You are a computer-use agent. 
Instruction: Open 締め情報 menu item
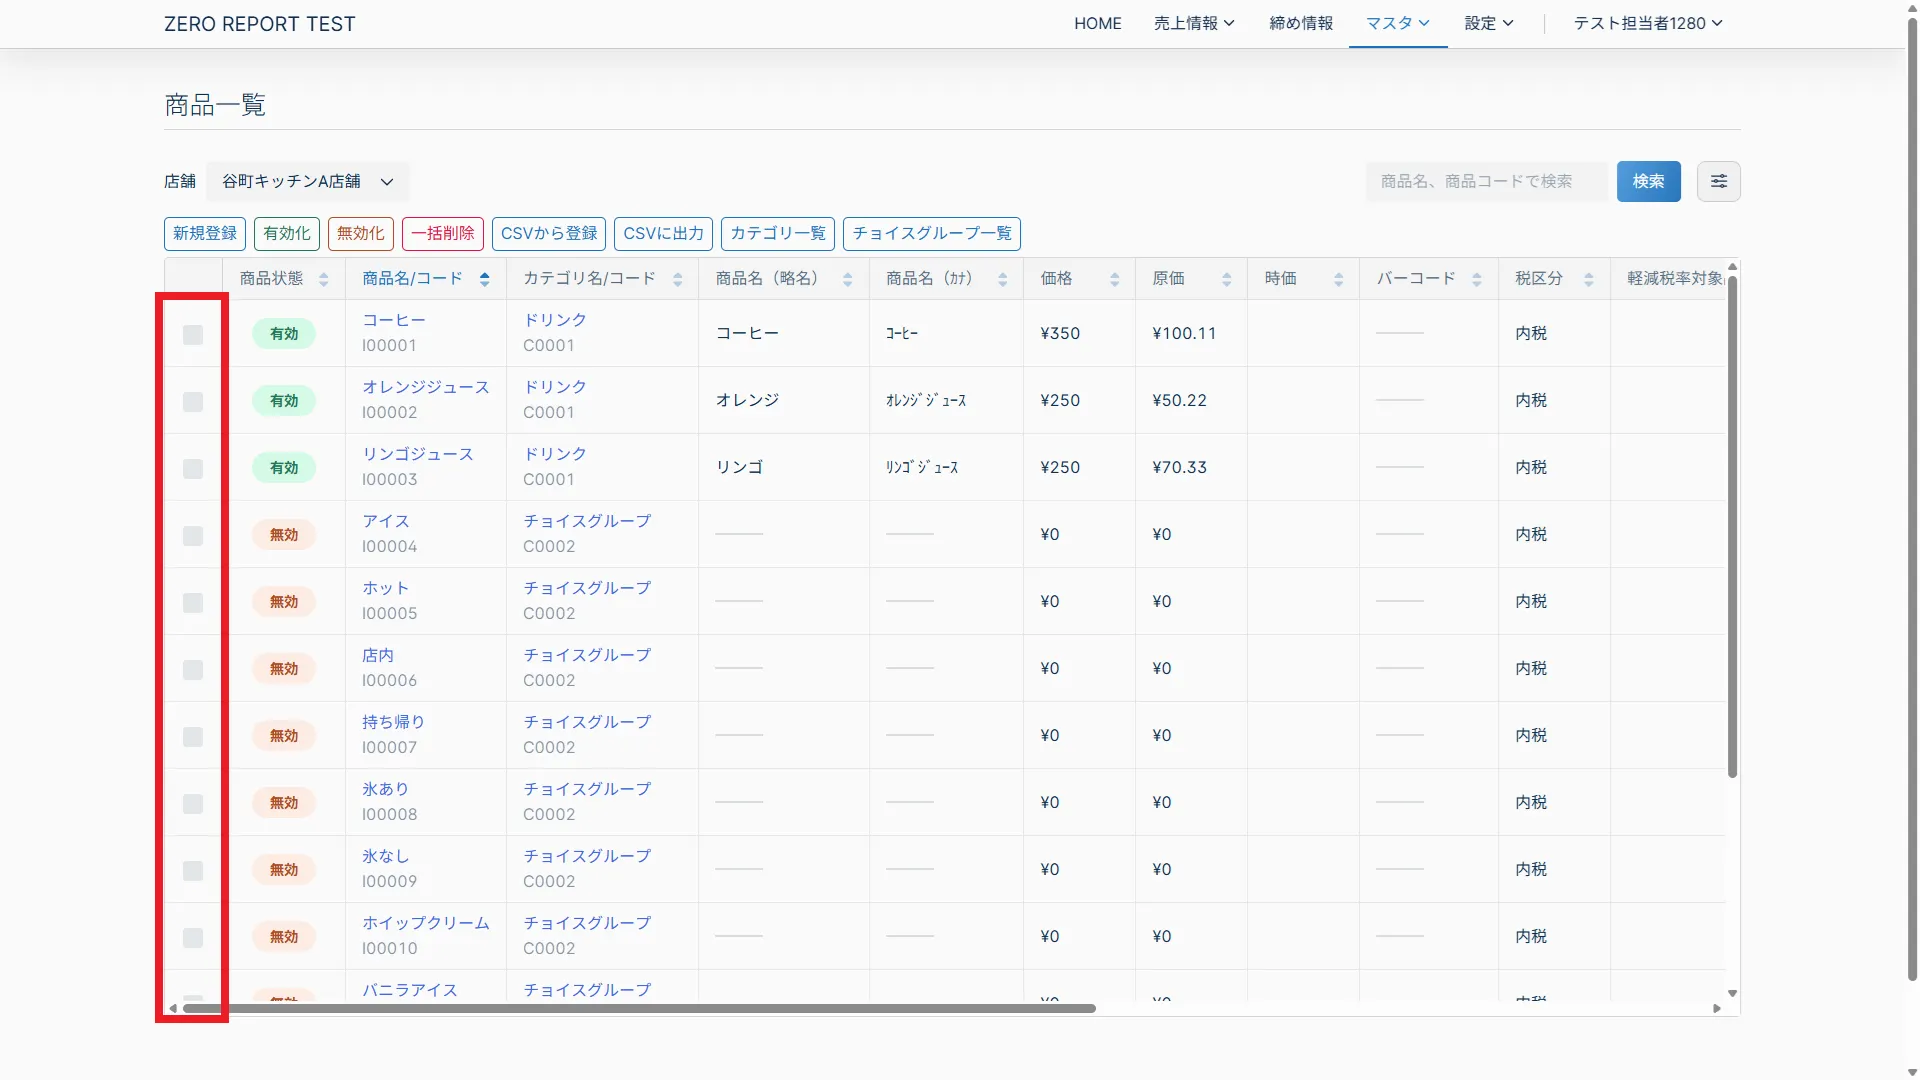click(1300, 23)
